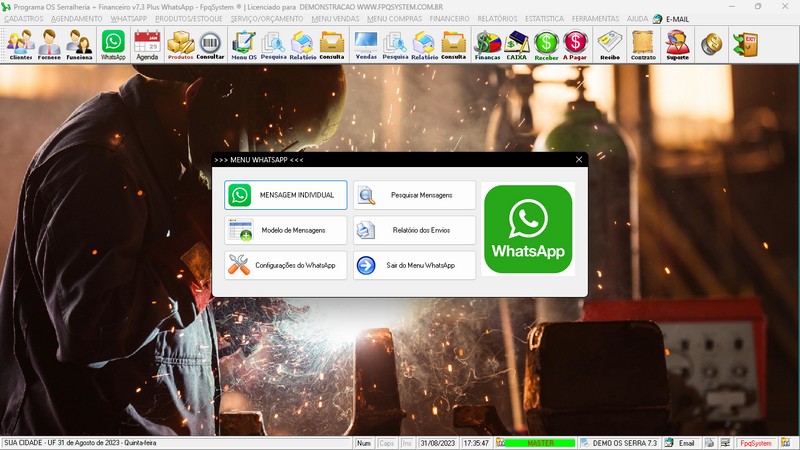Image resolution: width=800 pixels, height=450 pixels.
Task: Open the AGENDAMENTO menu
Action: [77, 19]
